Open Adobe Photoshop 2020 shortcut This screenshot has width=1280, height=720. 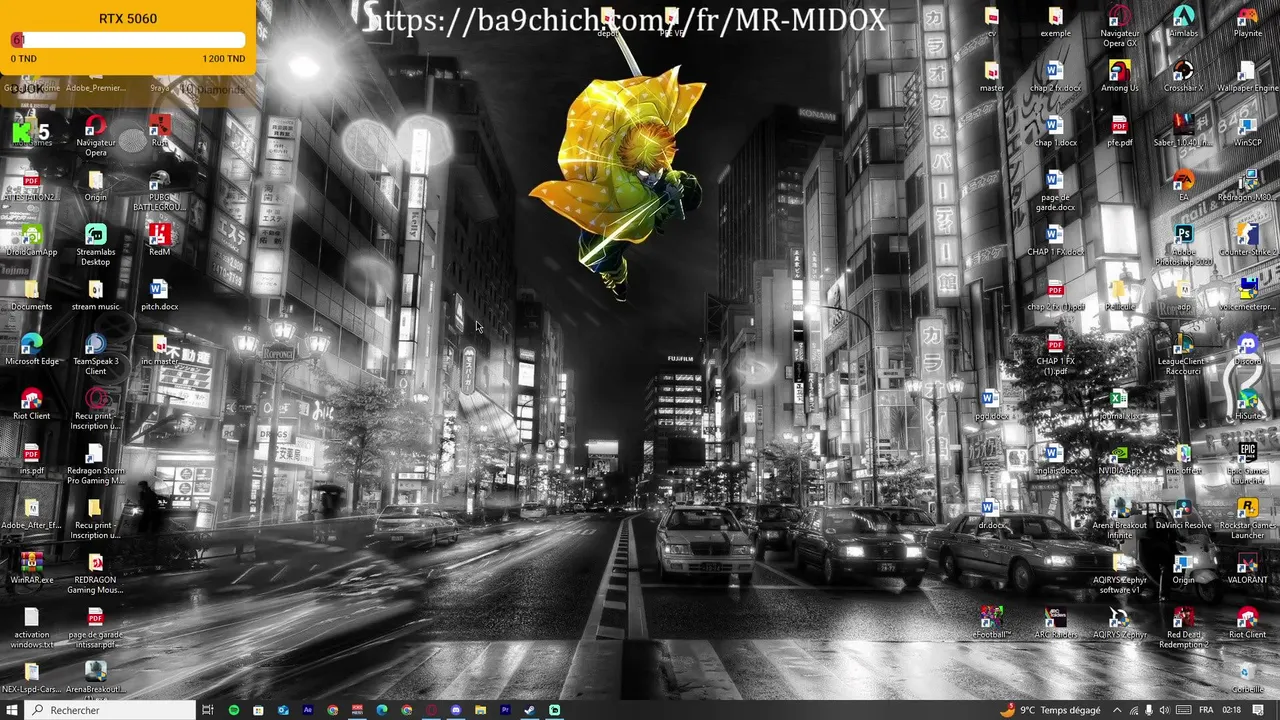[x=1183, y=245]
